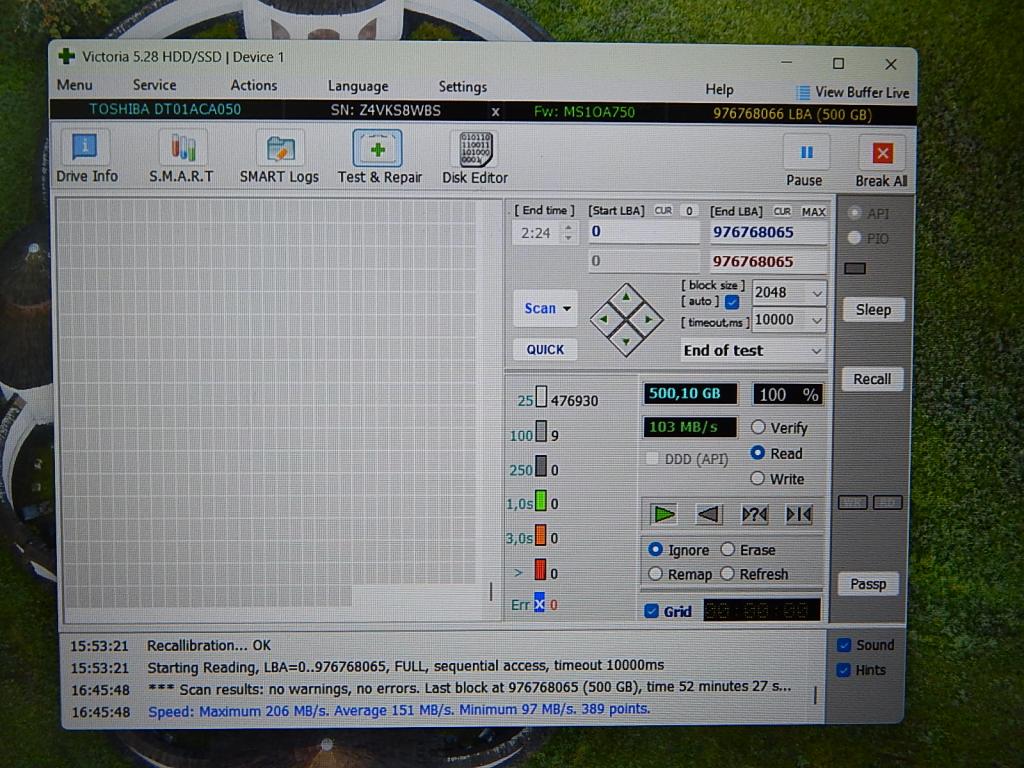The width and height of the screenshot is (1024, 768).
Task: Open the Service menu
Action: (154, 86)
